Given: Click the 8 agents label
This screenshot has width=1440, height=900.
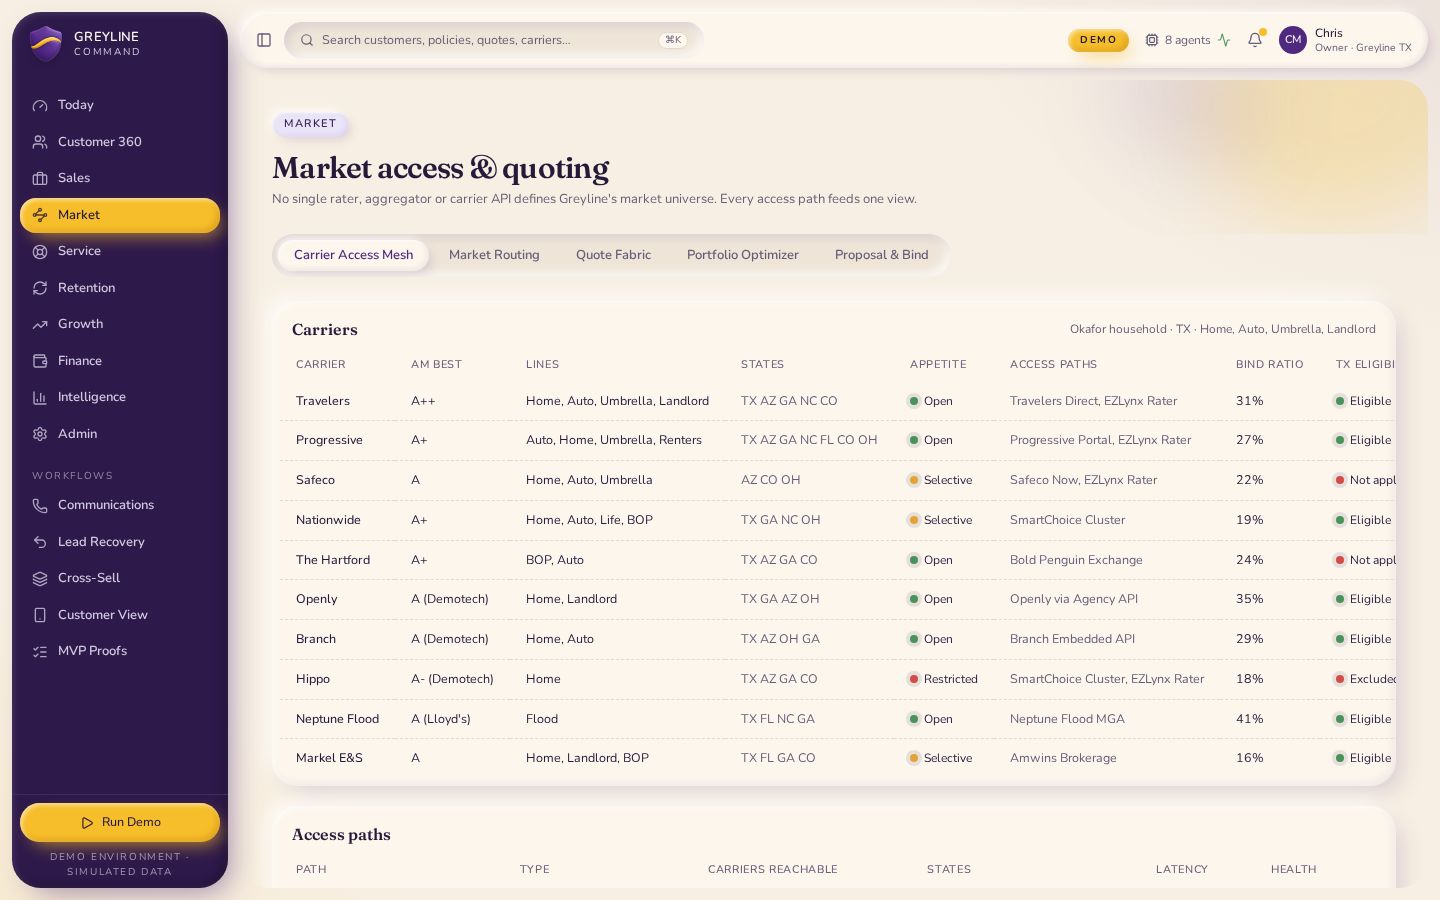Looking at the screenshot, I should [1187, 40].
